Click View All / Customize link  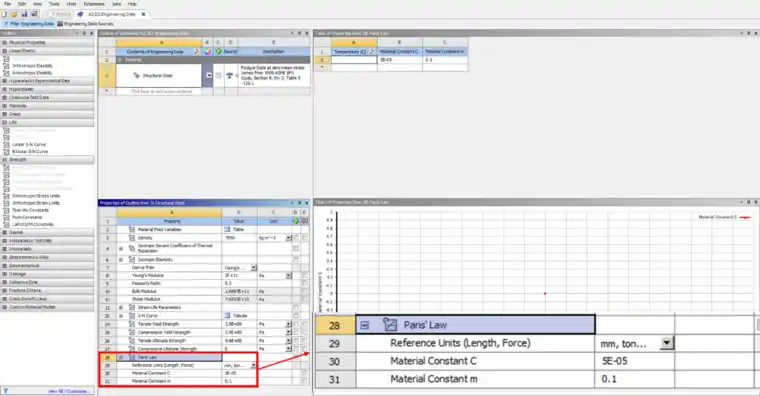(x=68, y=391)
